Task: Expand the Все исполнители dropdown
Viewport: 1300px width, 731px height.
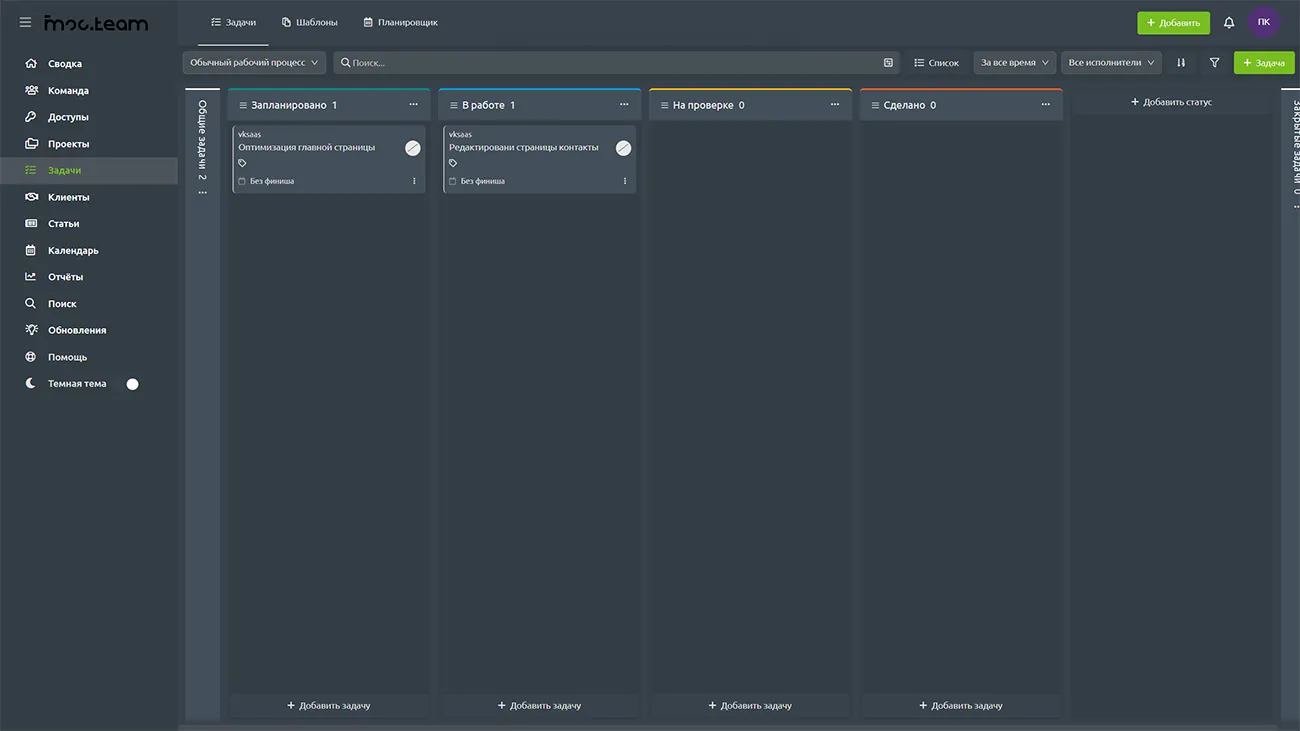Action: point(1110,62)
